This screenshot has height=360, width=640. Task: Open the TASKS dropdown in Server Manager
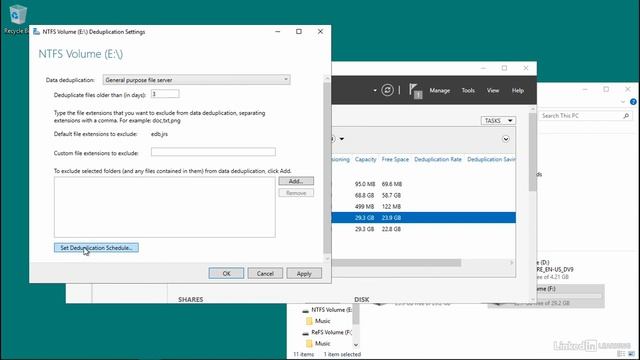click(498, 120)
